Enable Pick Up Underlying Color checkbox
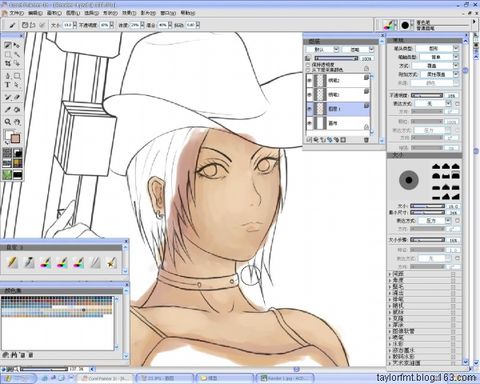Viewport: 480px width, 384px height. (x=308, y=70)
